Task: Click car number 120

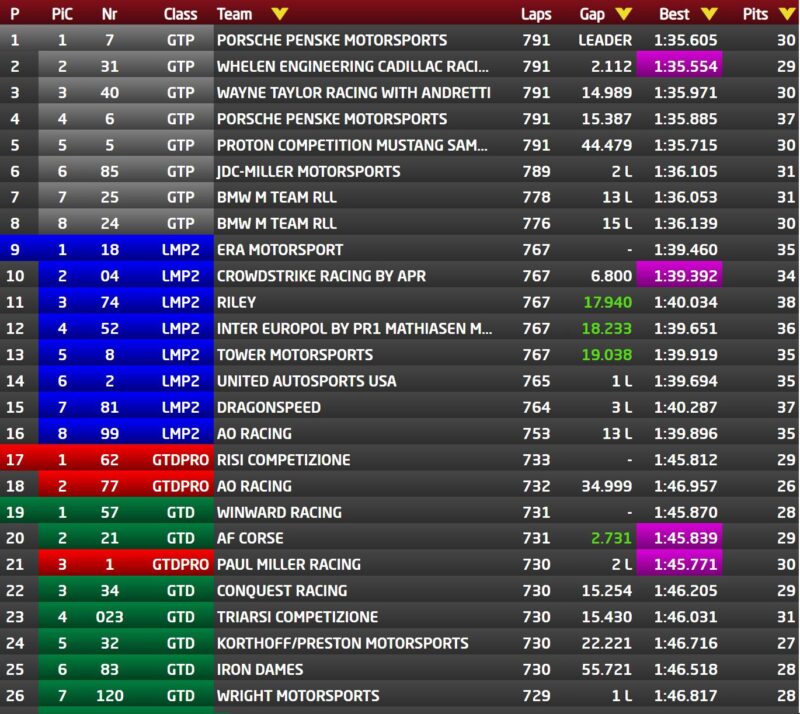Action: pyautogui.click(x=109, y=696)
